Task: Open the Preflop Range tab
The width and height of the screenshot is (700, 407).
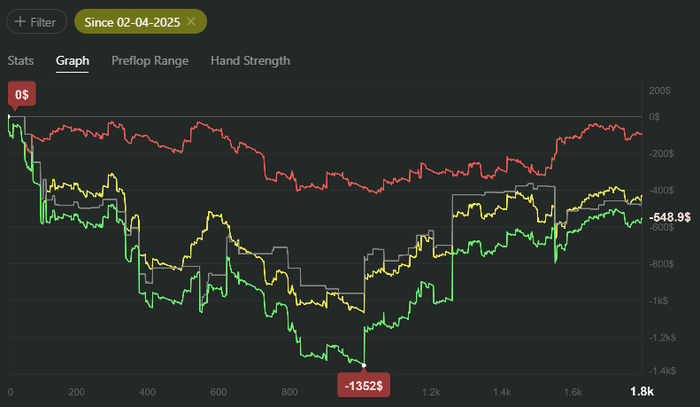Action: point(150,60)
